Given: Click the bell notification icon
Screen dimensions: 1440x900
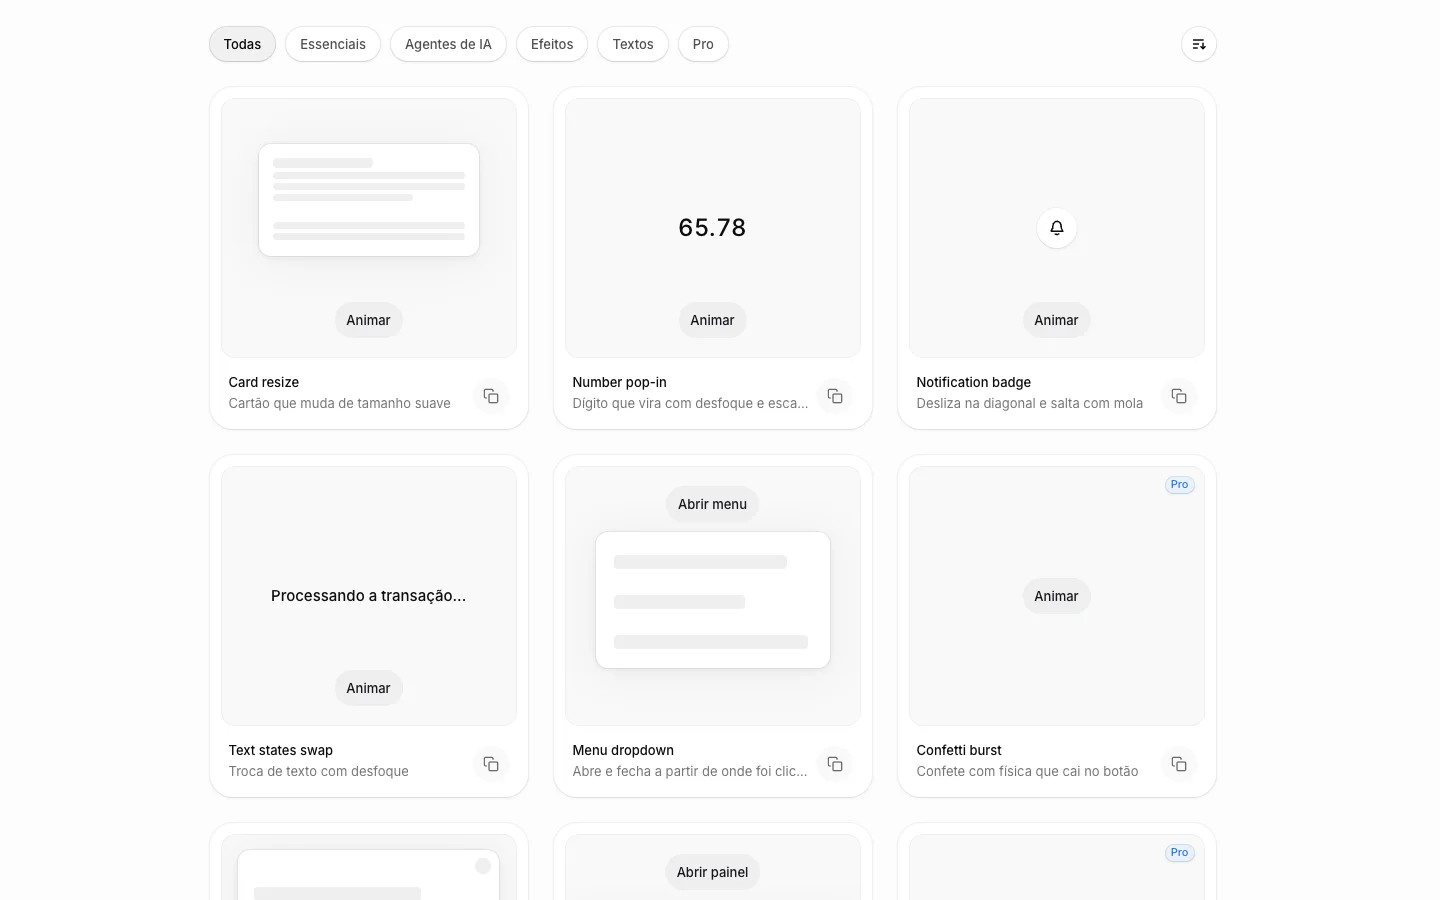Looking at the screenshot, I should 1057,228.
